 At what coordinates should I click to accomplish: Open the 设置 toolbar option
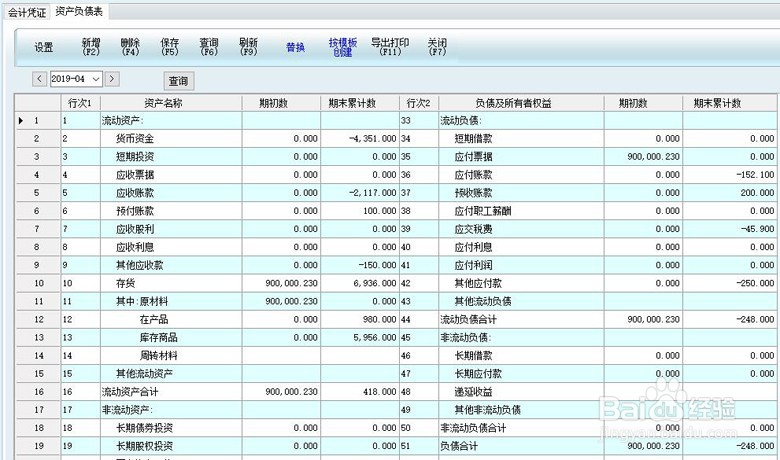tap(43, 47)
